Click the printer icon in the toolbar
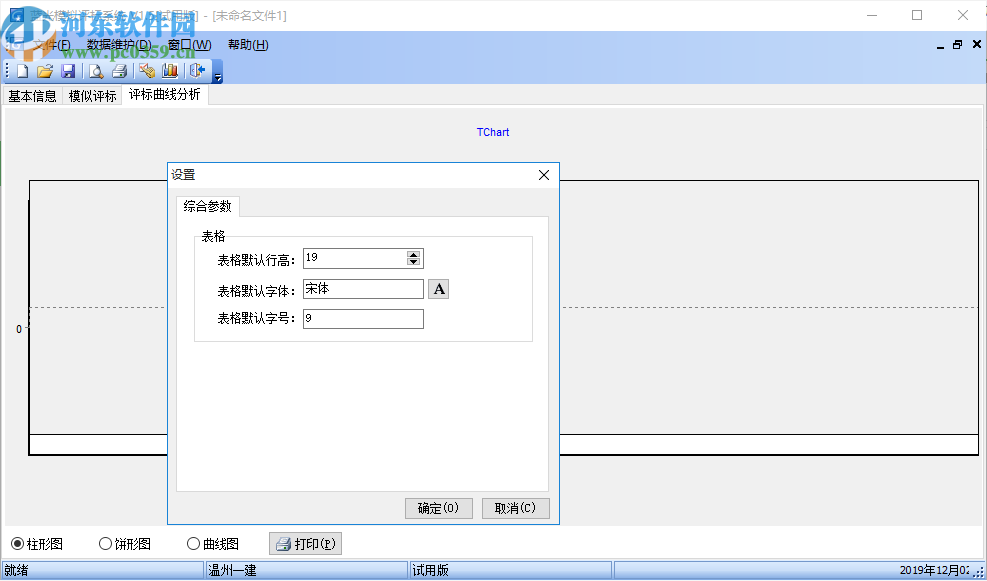The height and width of the screenshot is (581, 987). tap(120, 70)
